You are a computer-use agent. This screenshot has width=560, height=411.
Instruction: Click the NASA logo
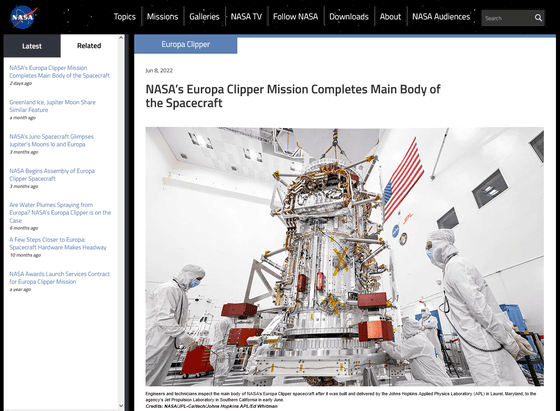[23, 17]
